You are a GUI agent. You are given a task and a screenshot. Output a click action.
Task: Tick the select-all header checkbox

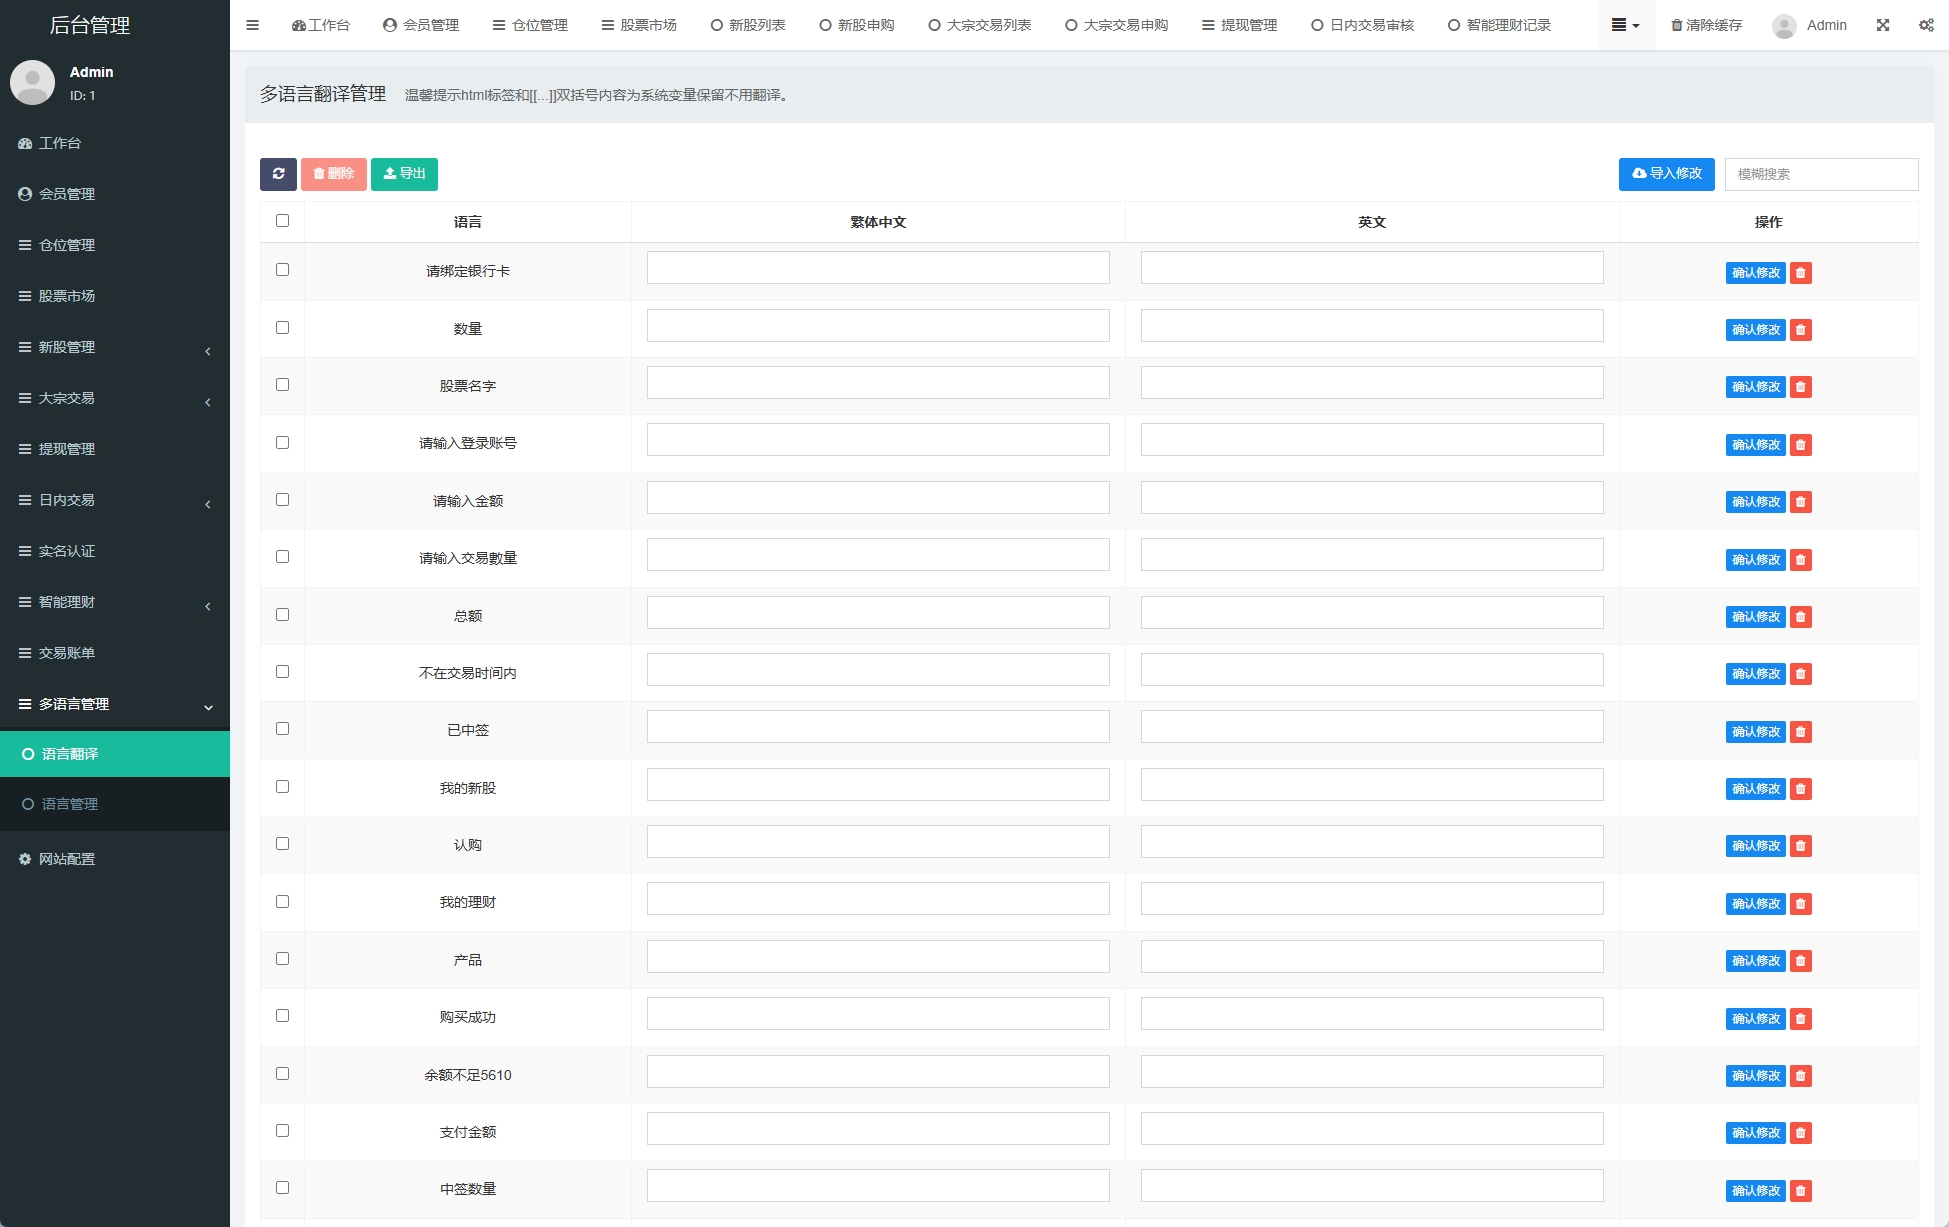(282, 221)
